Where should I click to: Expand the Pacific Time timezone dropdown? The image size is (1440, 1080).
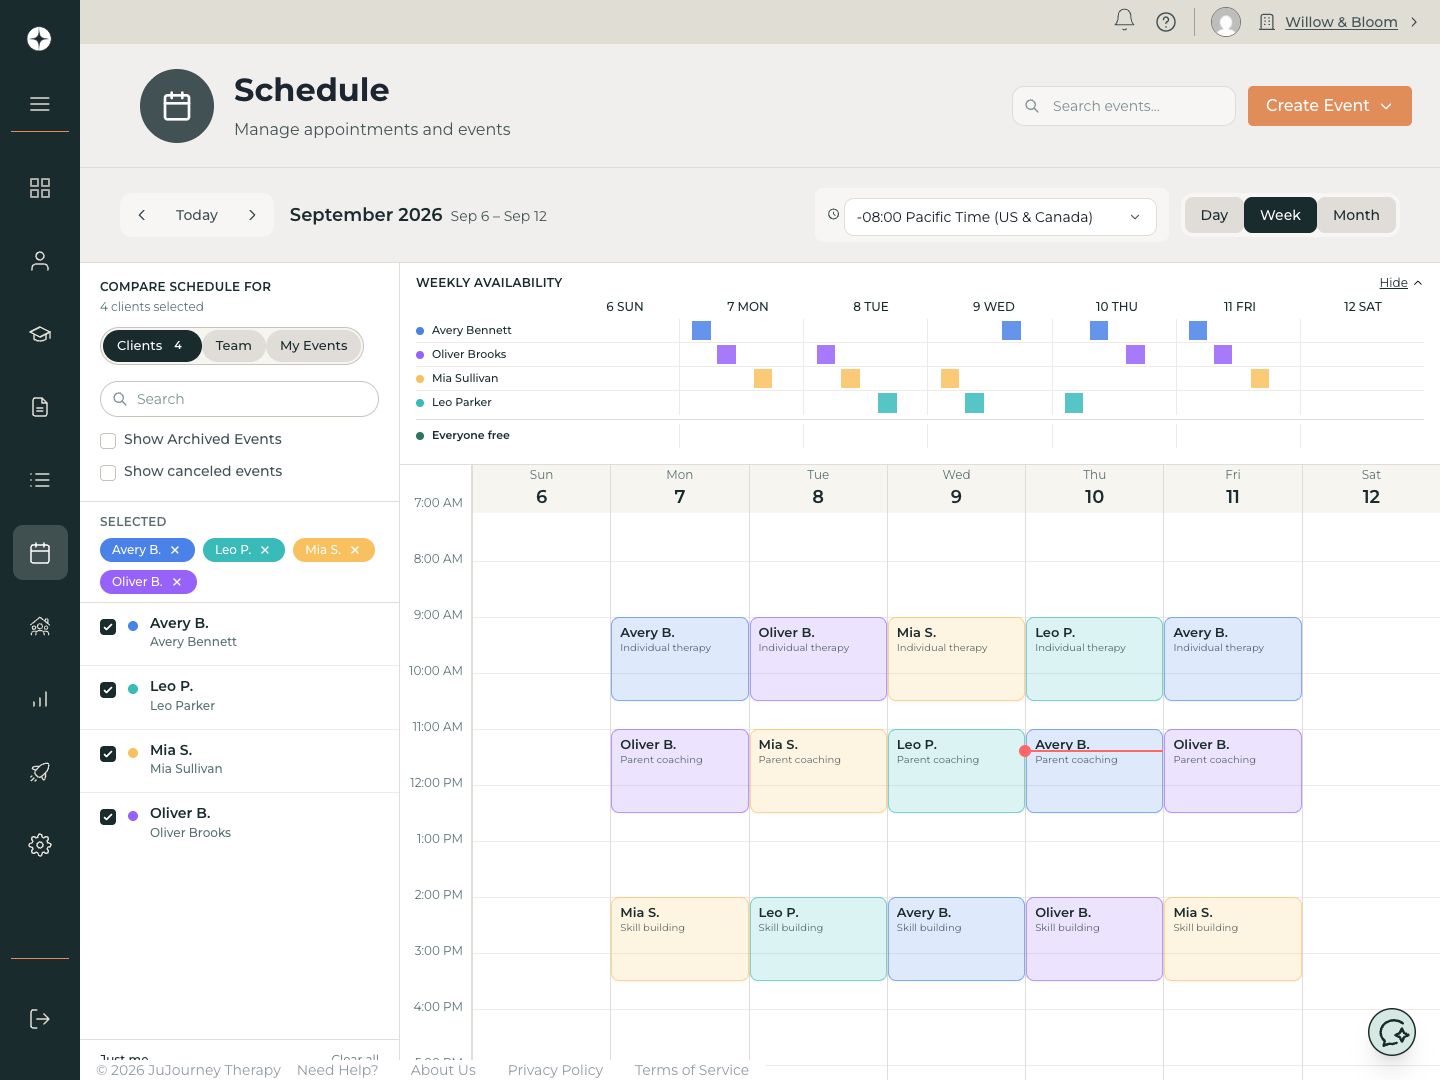tap(1000, 217)
